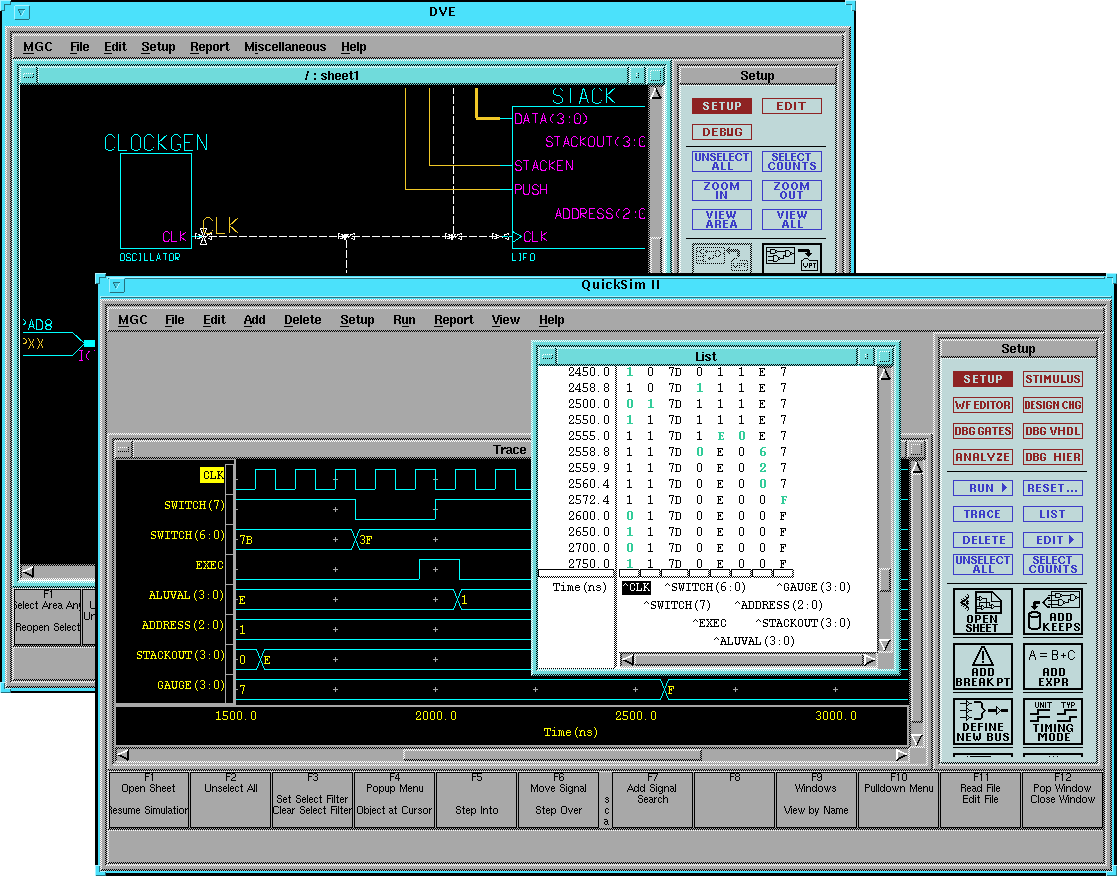Viewport: 1117px width, 876px height.
Task: Click the CLOCKGEN block in sheet1 schematic
Action: 156,201
